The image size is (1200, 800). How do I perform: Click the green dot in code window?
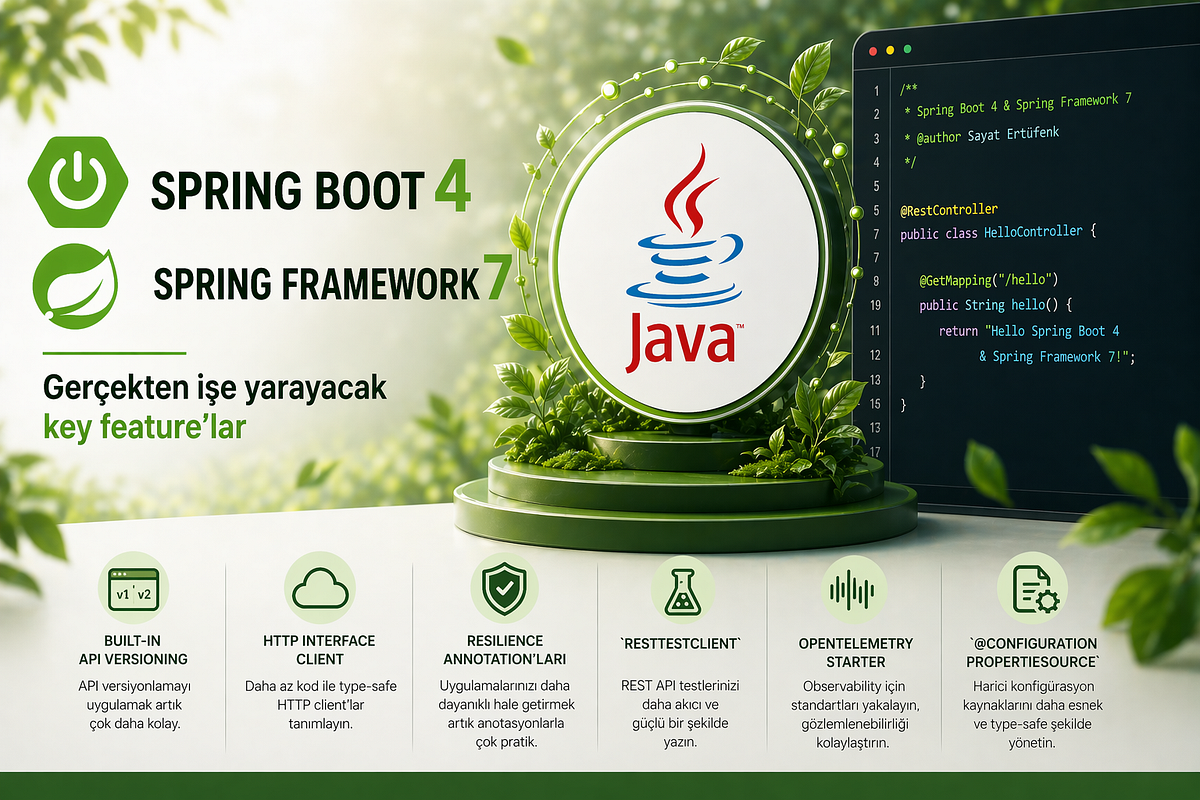907,48
